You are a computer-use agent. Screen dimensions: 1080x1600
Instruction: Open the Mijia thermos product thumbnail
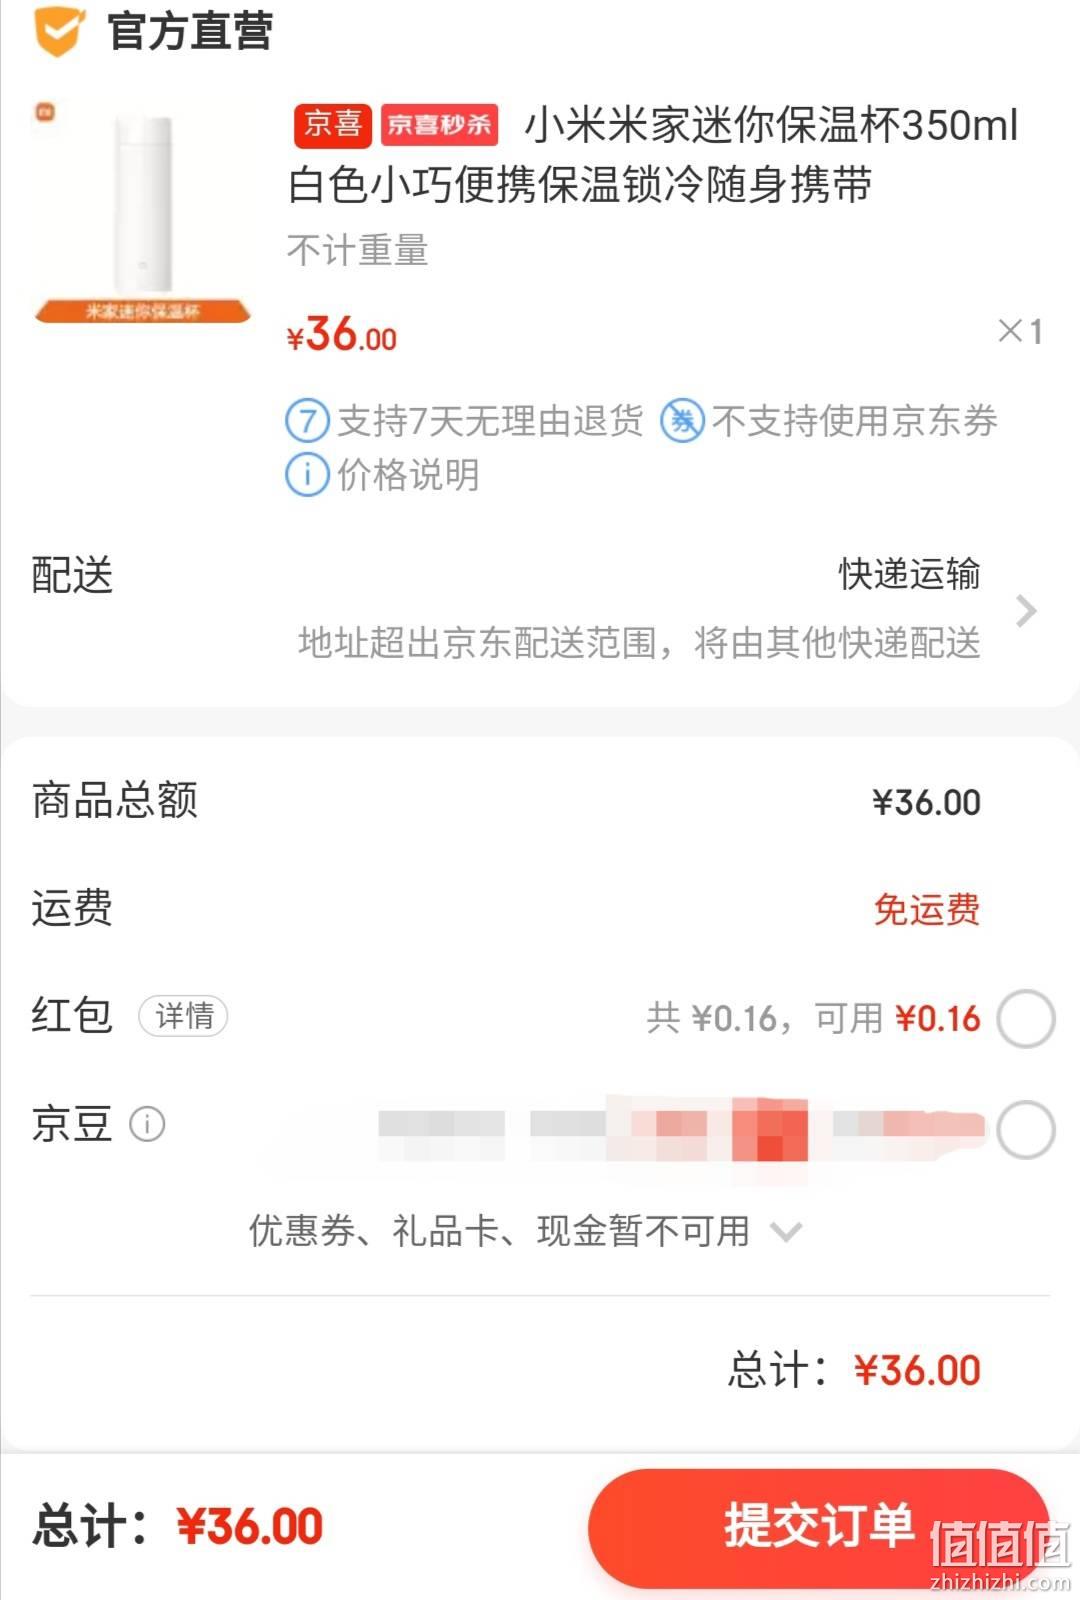coord(143,212)
